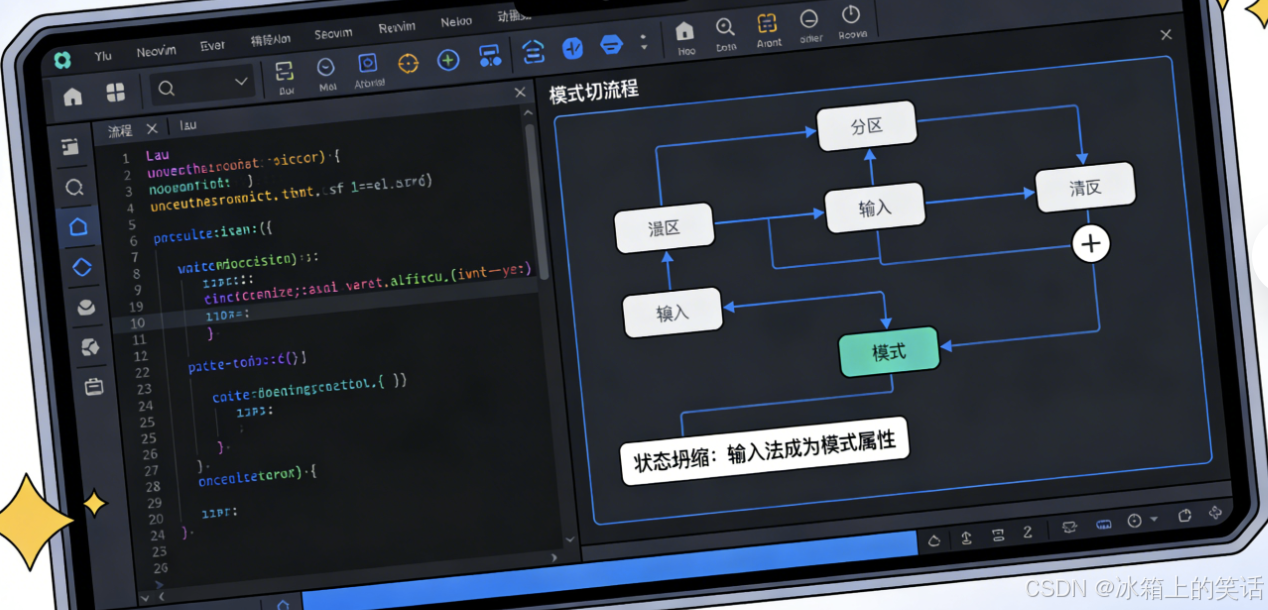This screenshot has width=1268, height=610.
Task: Select the blue house sidebar icon
Action: (78, 227)
